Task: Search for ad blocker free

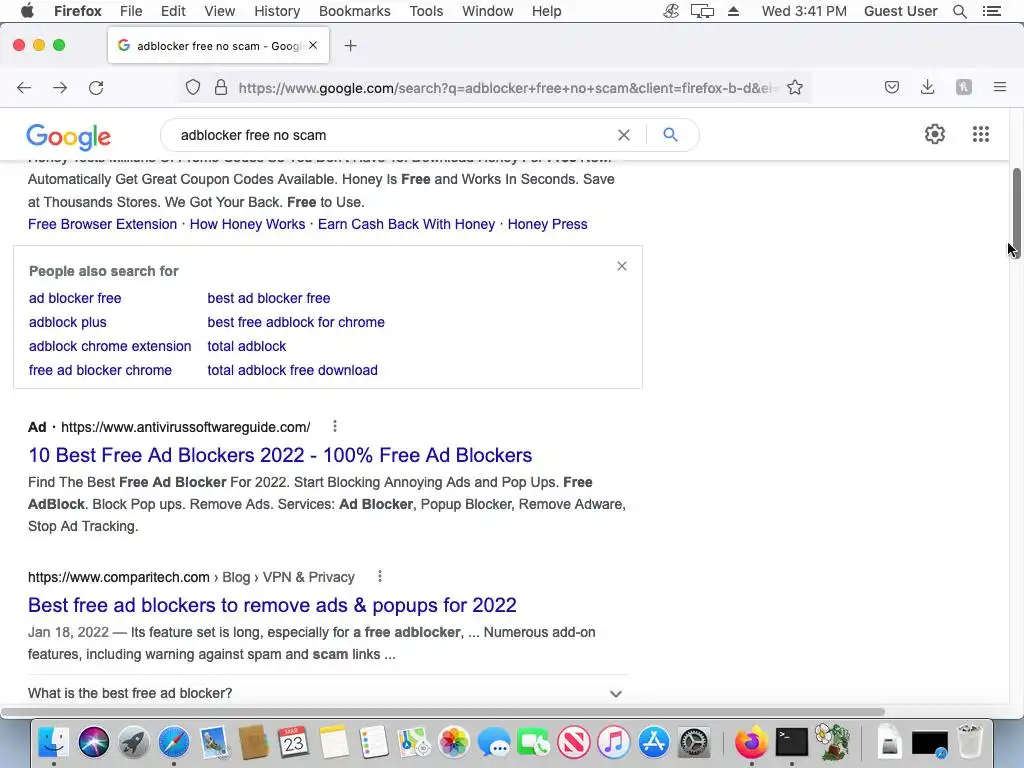Action: click(x=75, y=298)
